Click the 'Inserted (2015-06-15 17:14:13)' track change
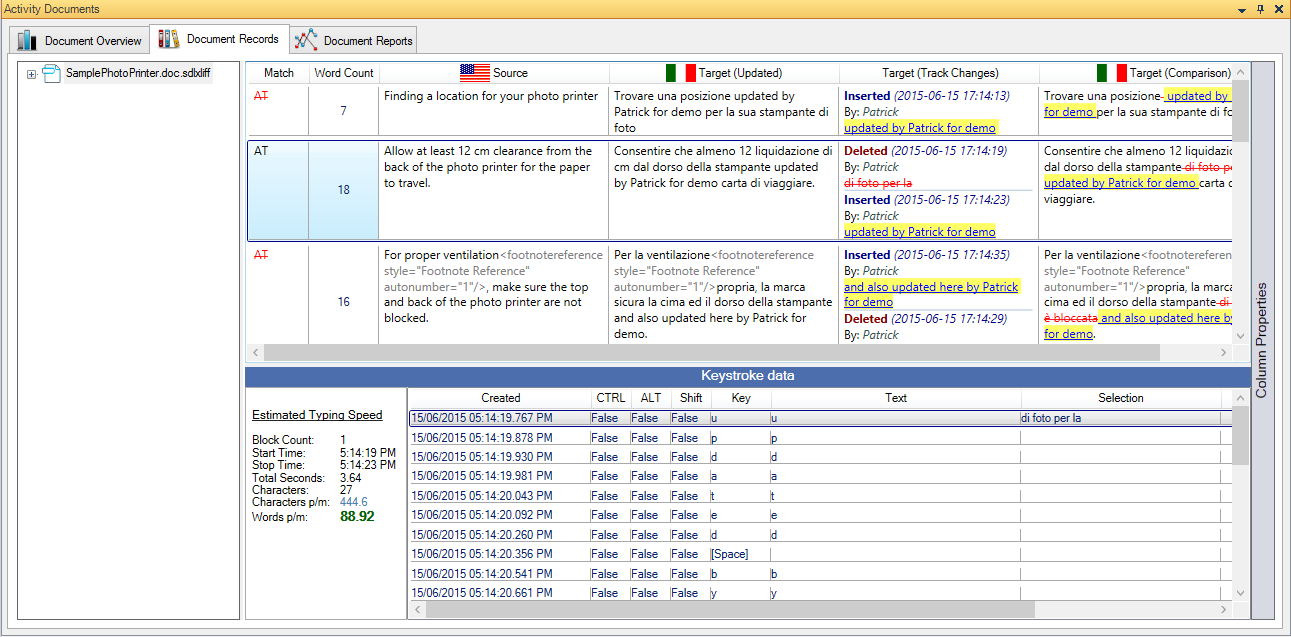1291x637 pixels. [x=927, y=96]
